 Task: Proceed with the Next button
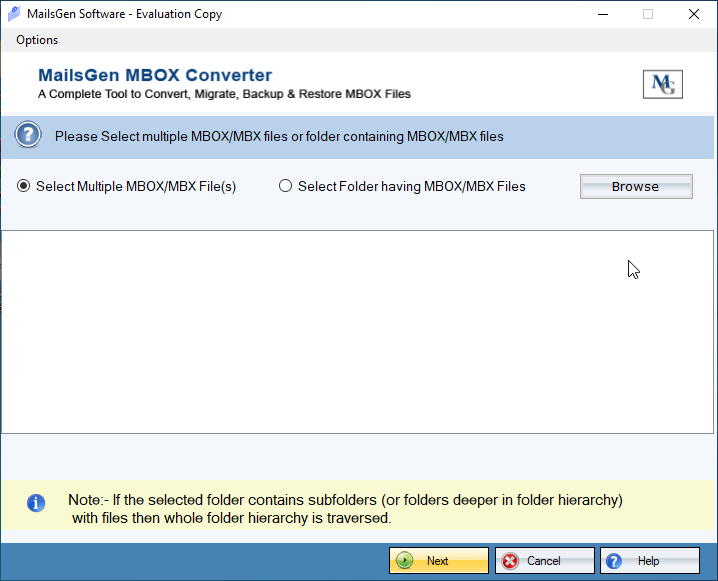[439, 560]
